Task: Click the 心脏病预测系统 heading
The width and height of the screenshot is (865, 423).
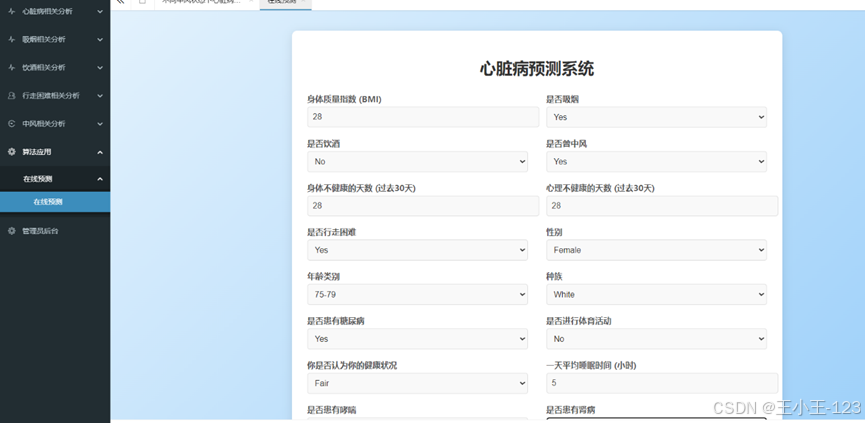Action: pos(537,69)
